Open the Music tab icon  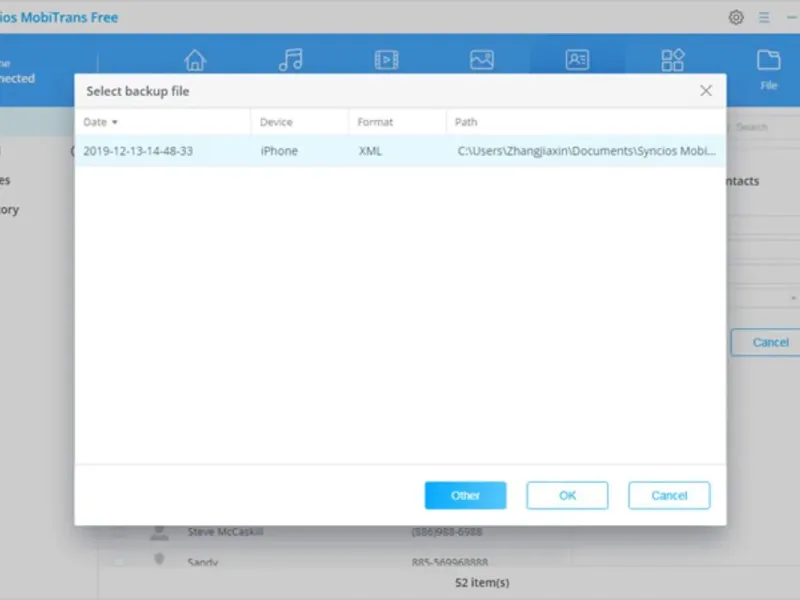click(x=291, y=60)
